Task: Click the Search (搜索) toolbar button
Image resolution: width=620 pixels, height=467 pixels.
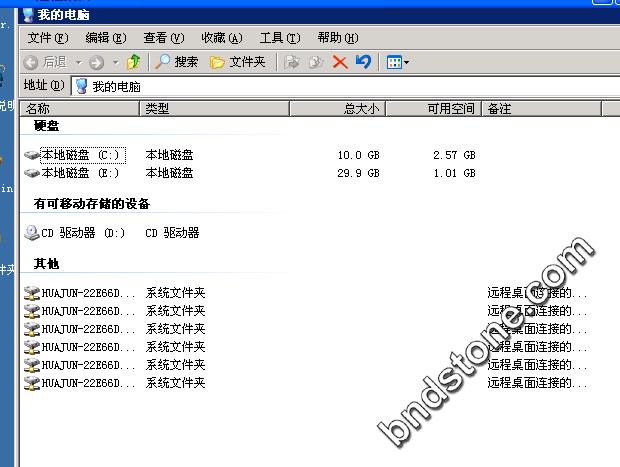Action: (x=177, y=62)
